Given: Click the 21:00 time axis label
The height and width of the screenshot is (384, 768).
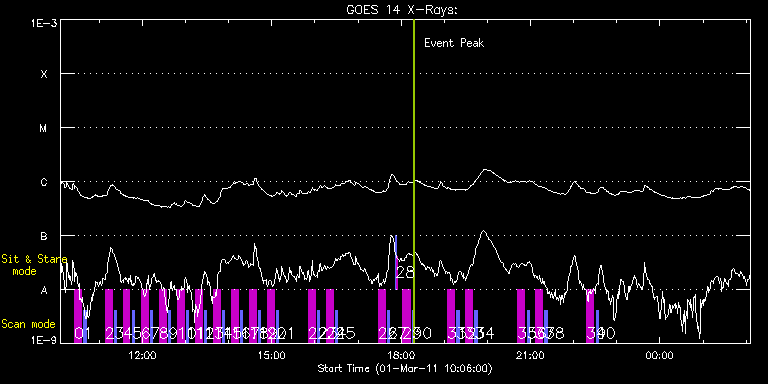Looking at the screenshot, I should click(x=530, y=355).
